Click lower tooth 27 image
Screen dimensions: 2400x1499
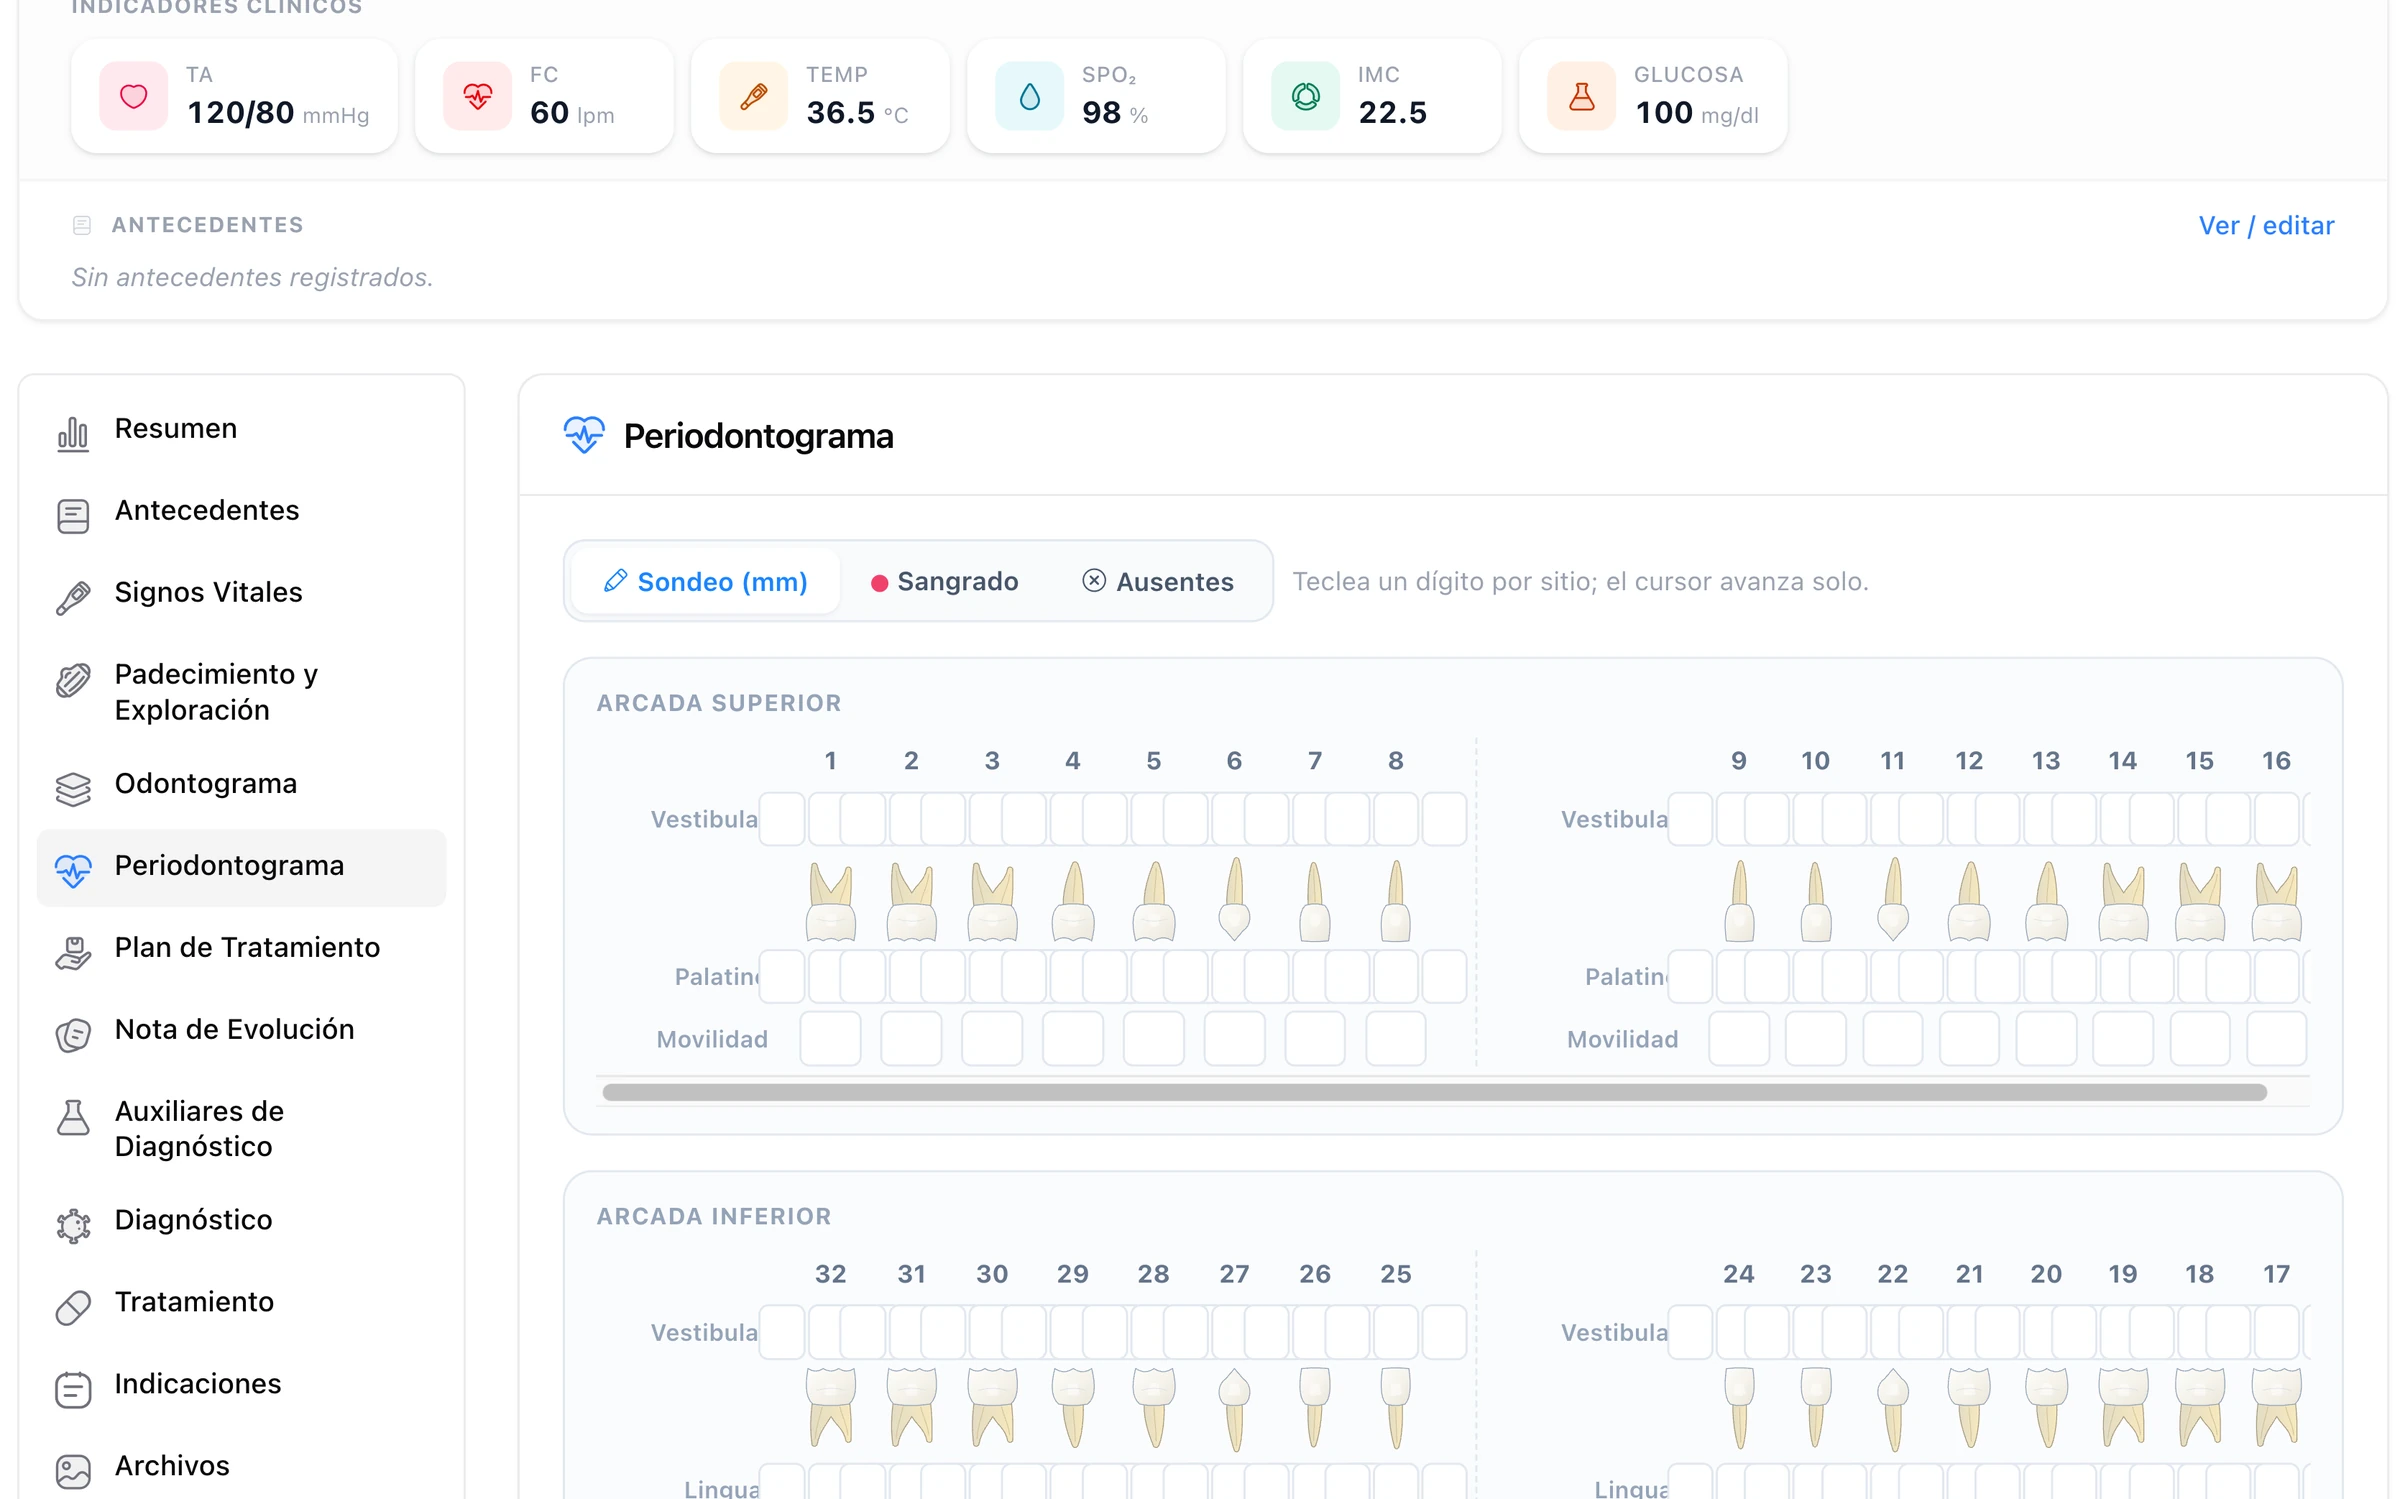[x=1235, y=1409]
